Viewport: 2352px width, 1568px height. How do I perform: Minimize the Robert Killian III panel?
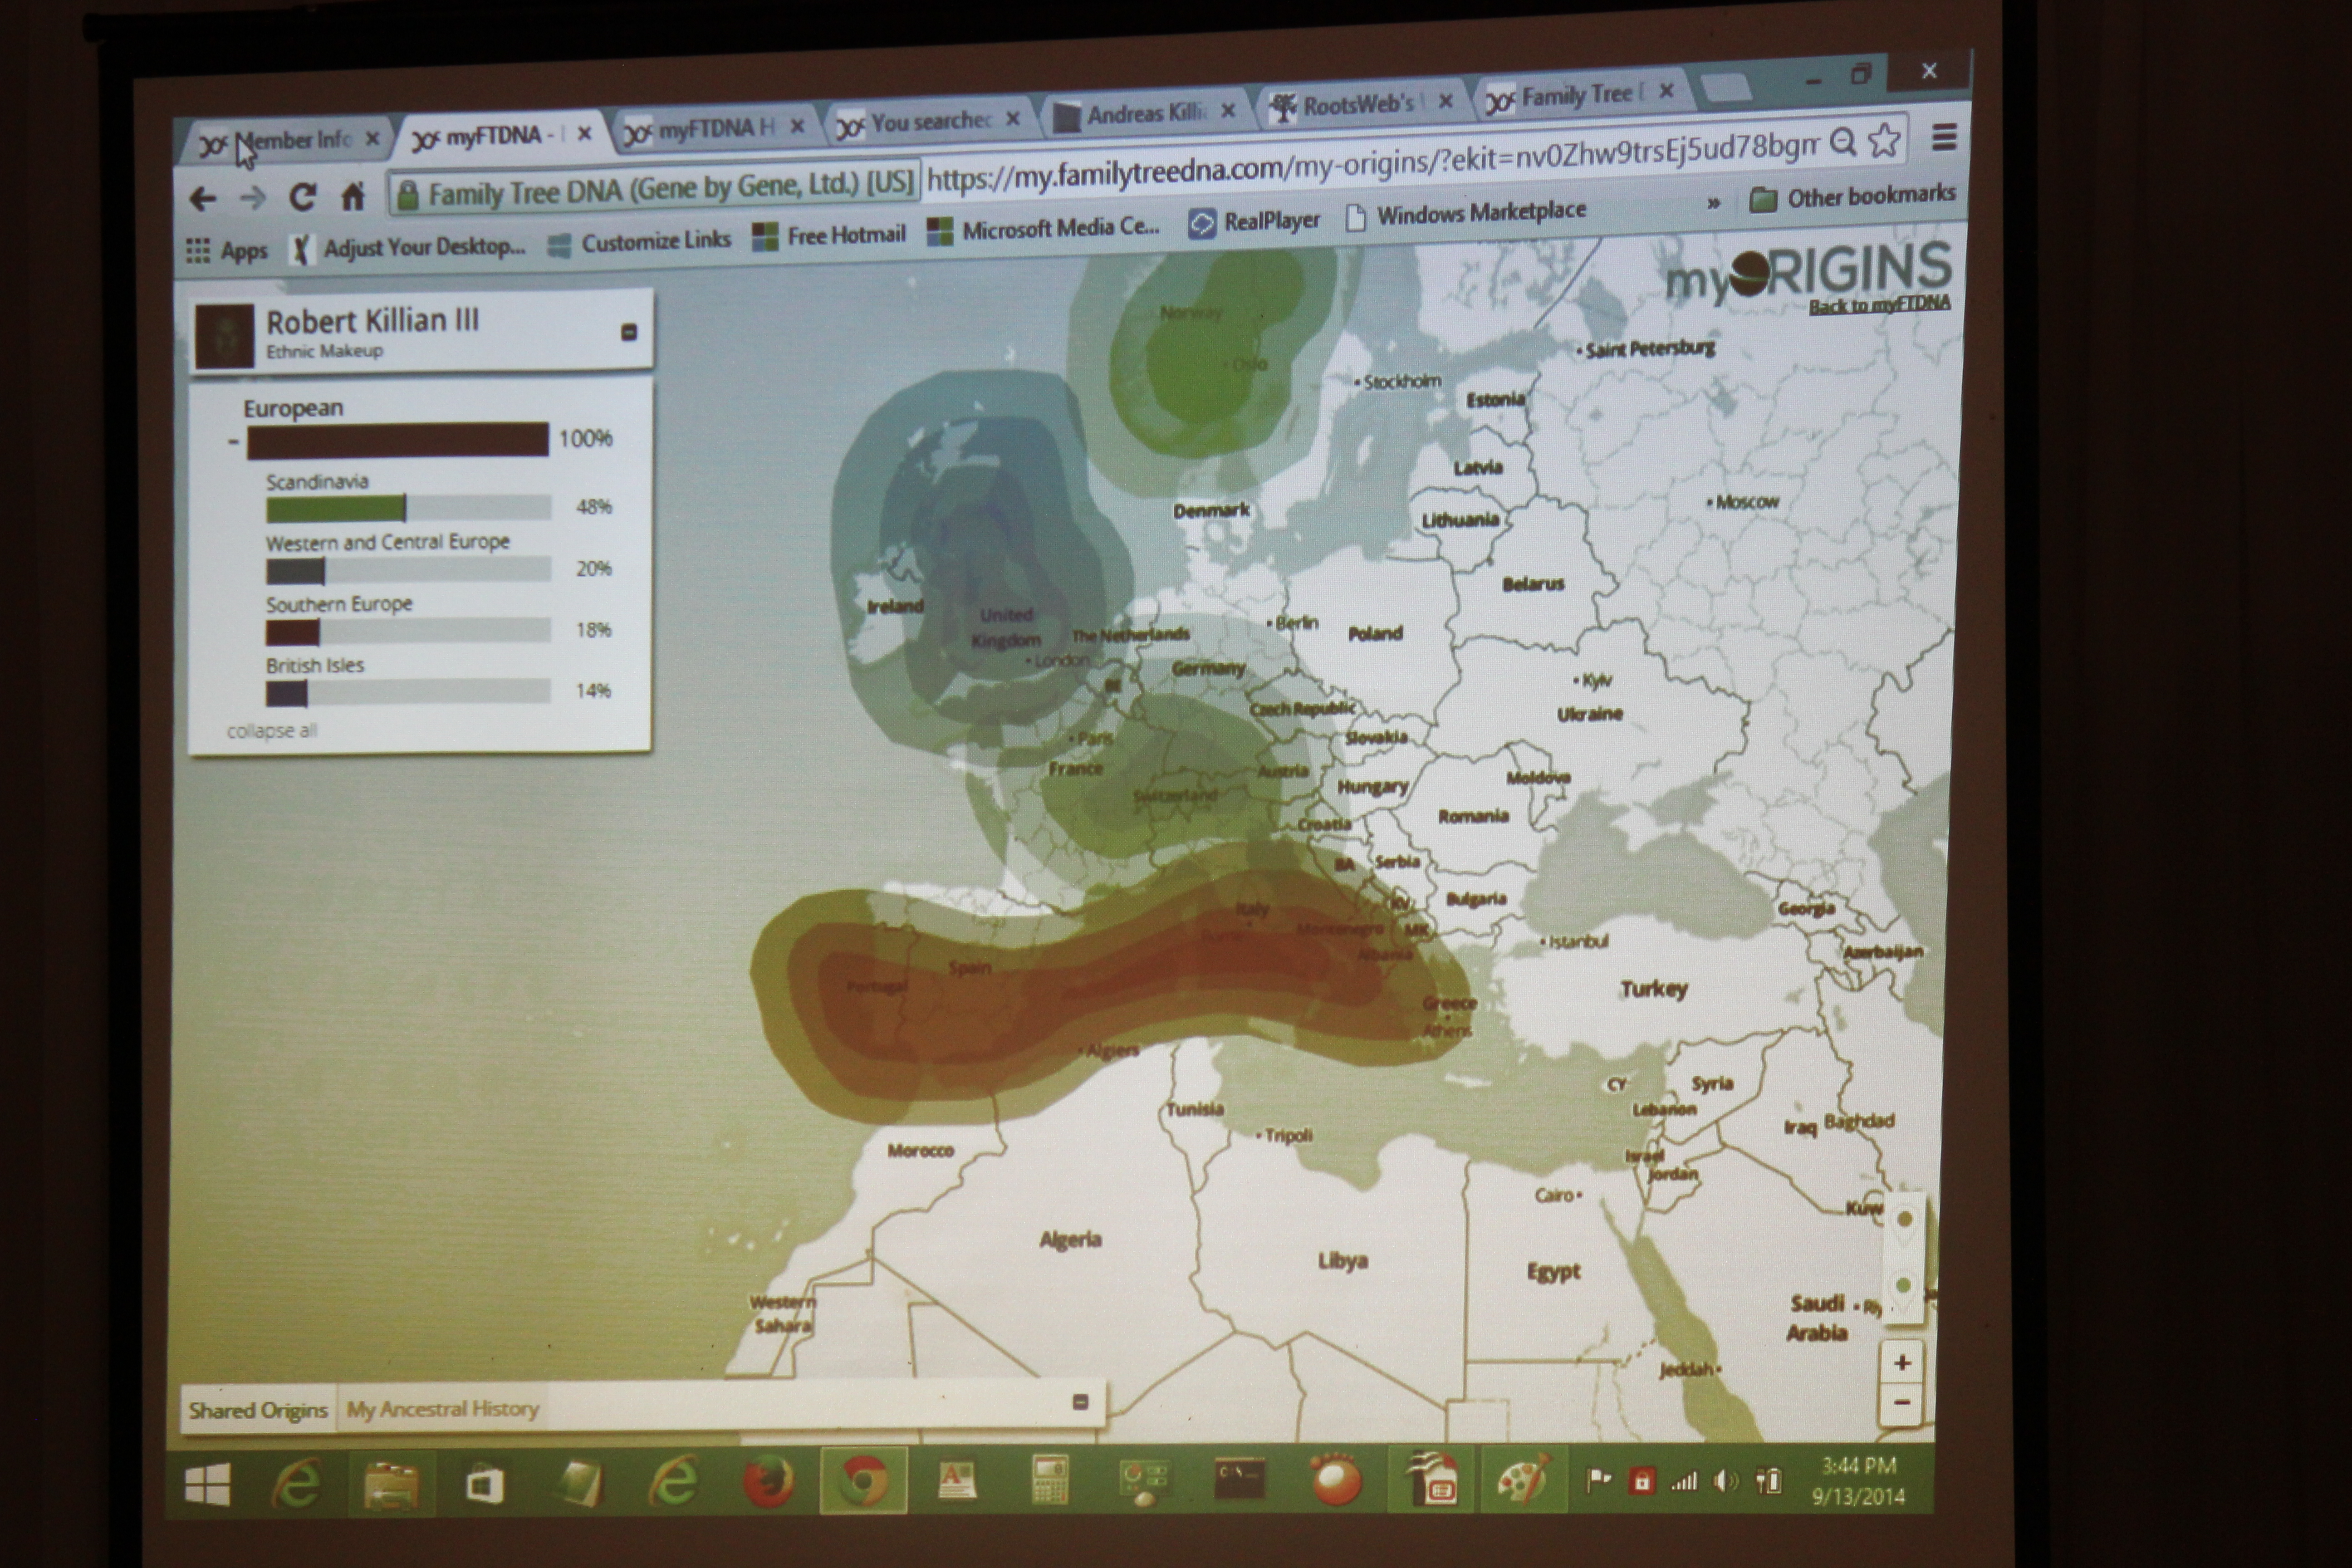pos(629,332)
